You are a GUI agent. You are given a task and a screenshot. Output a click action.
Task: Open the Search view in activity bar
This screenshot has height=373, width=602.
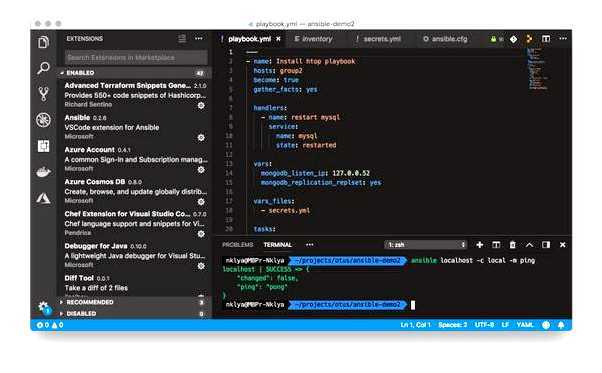43,68
